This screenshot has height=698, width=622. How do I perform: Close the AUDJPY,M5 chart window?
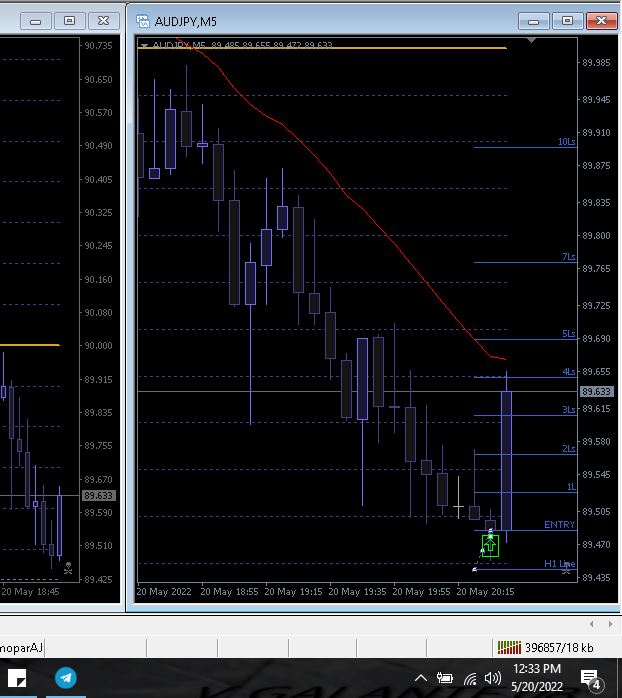click(x=602, y=21)
